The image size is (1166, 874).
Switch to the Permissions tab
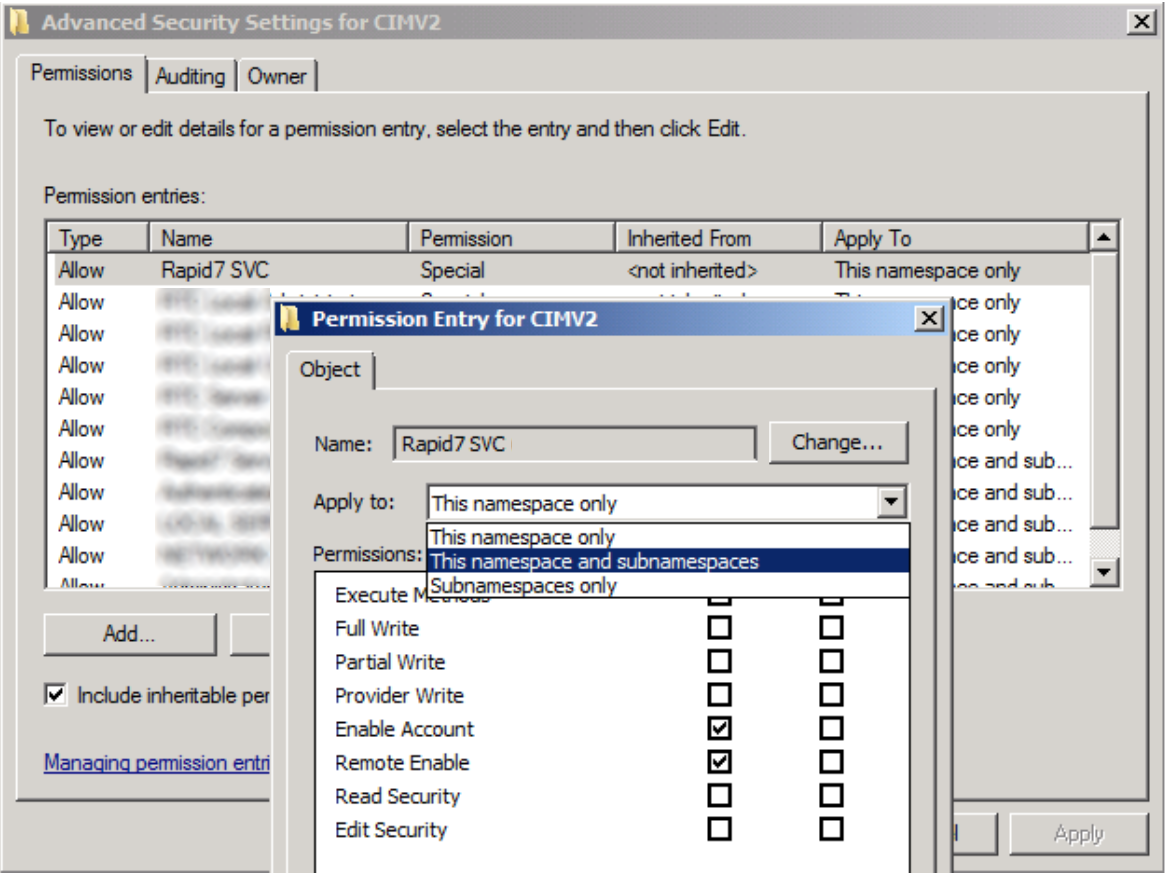point(81,74)
